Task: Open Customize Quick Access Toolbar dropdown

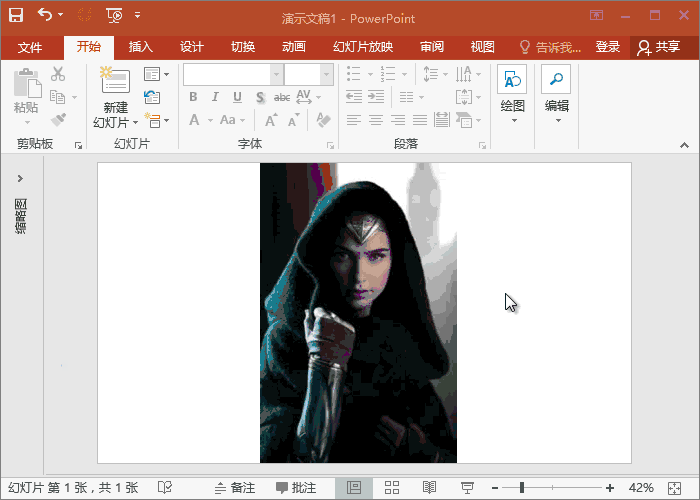Action: (138, 15)
